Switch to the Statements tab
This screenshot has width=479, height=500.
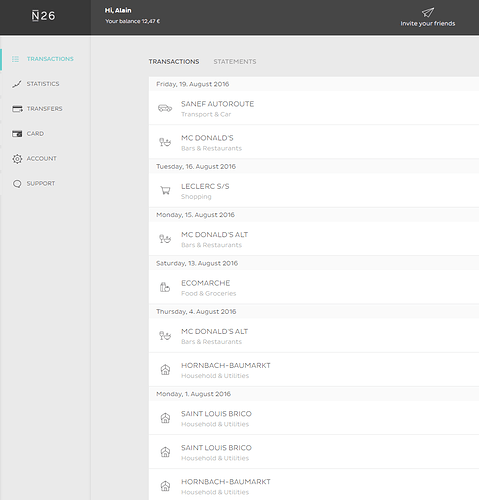coord(235,62)
